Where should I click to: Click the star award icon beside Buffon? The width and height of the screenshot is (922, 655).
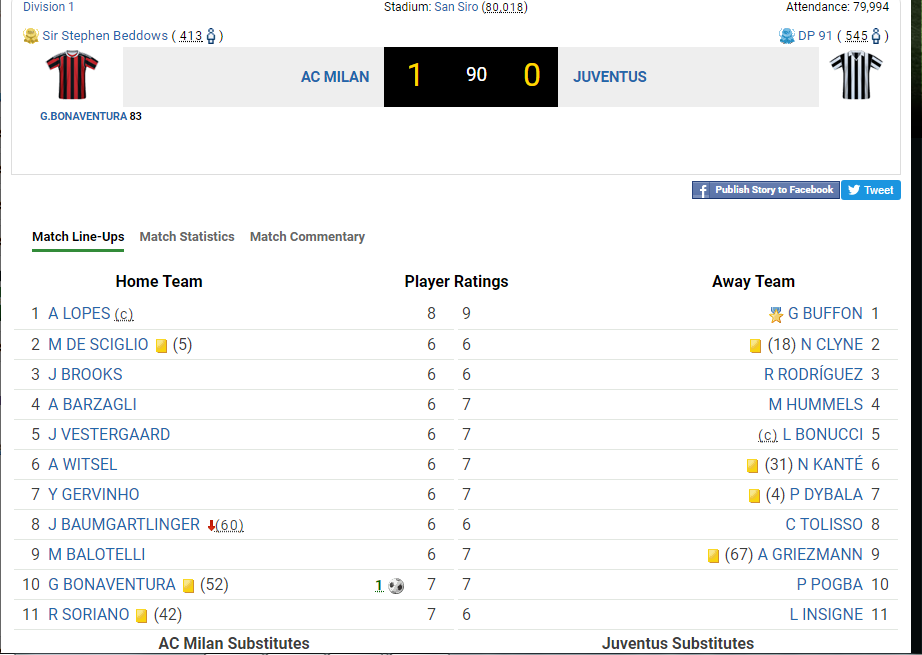776,315
